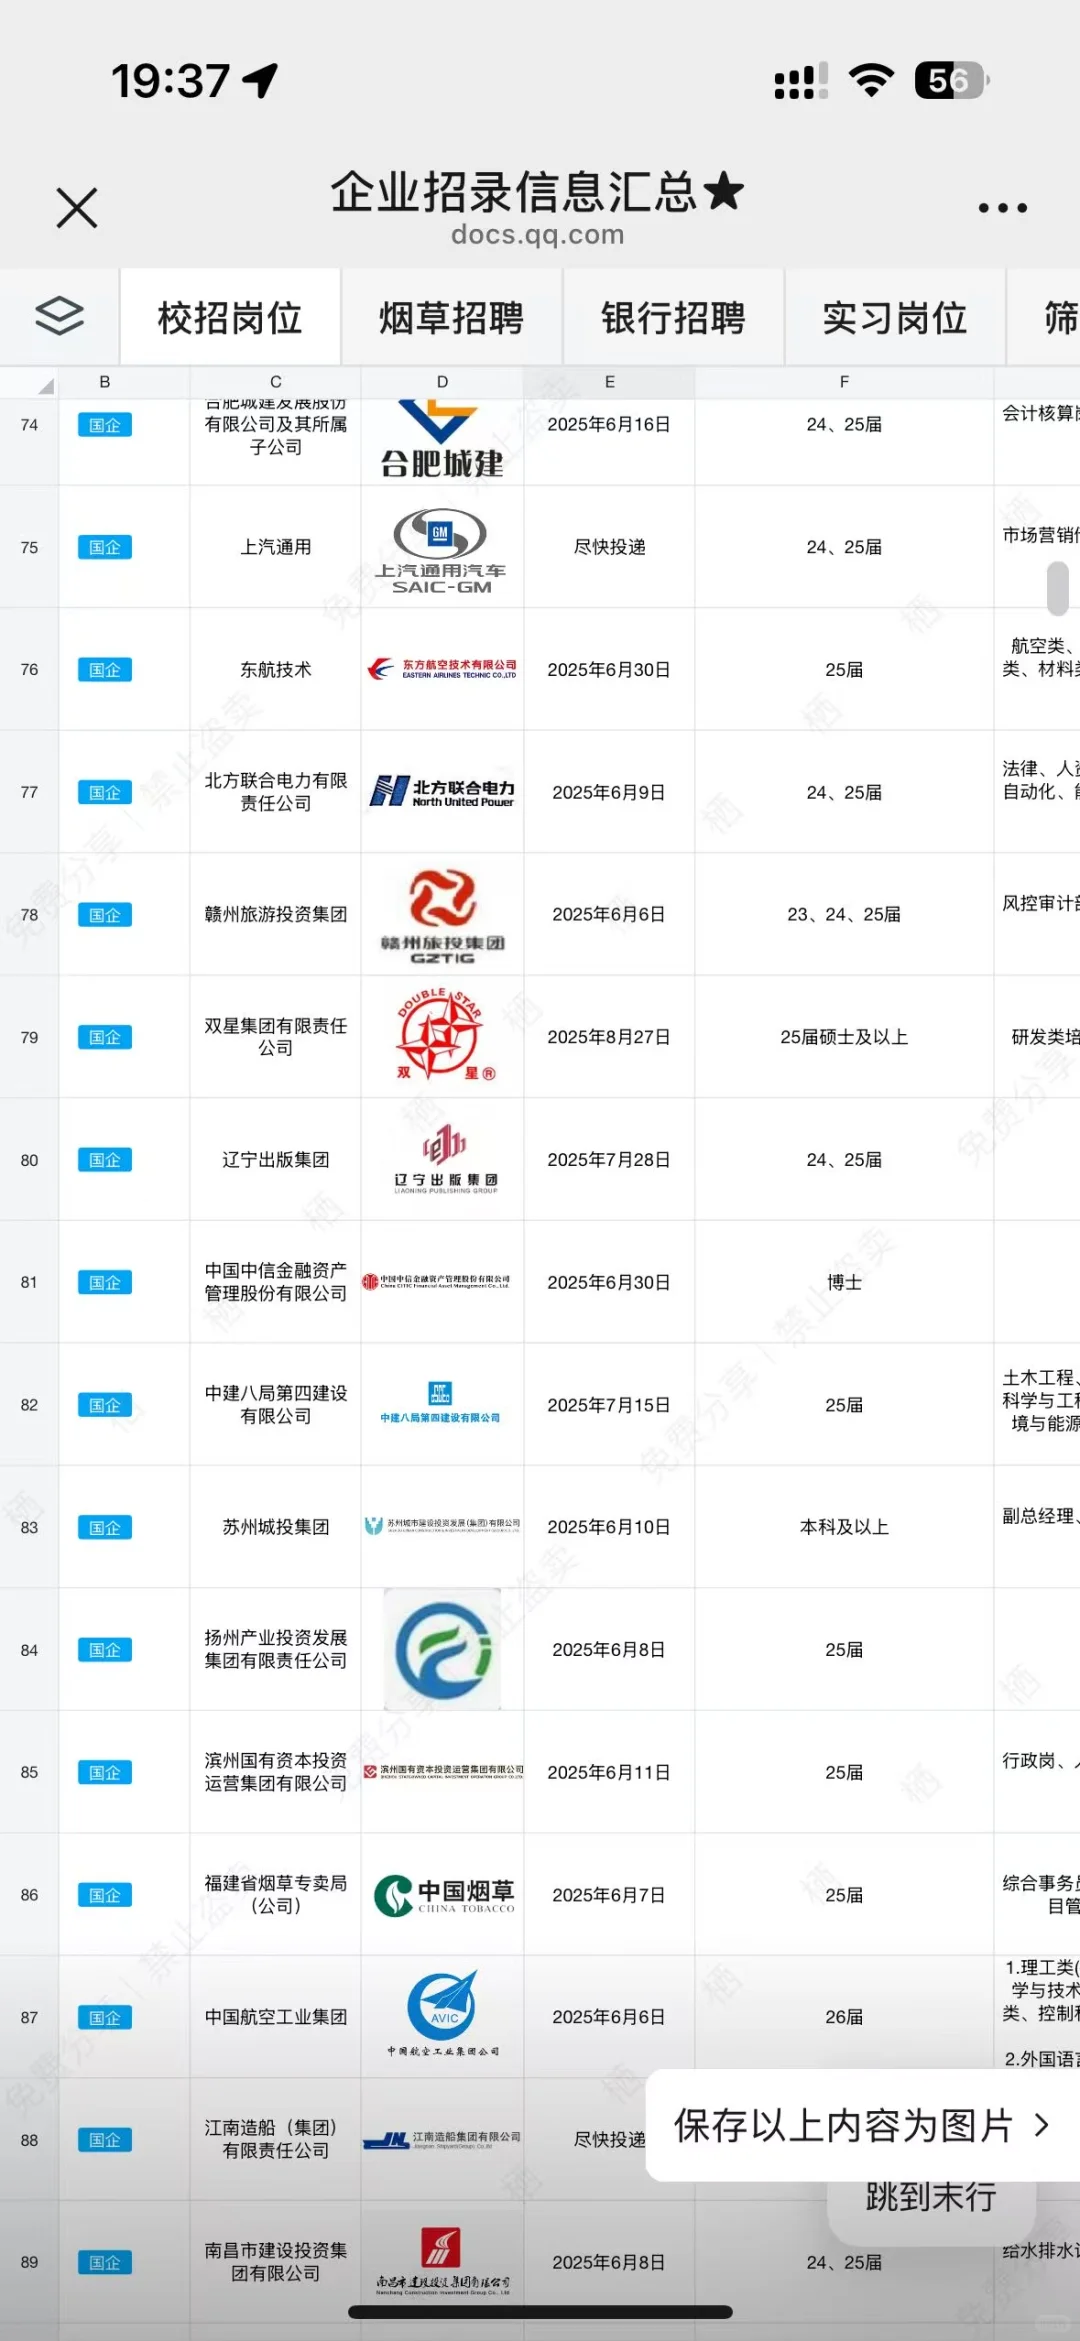Tap the 扬州产业投资 round logo

[443, 1650]
